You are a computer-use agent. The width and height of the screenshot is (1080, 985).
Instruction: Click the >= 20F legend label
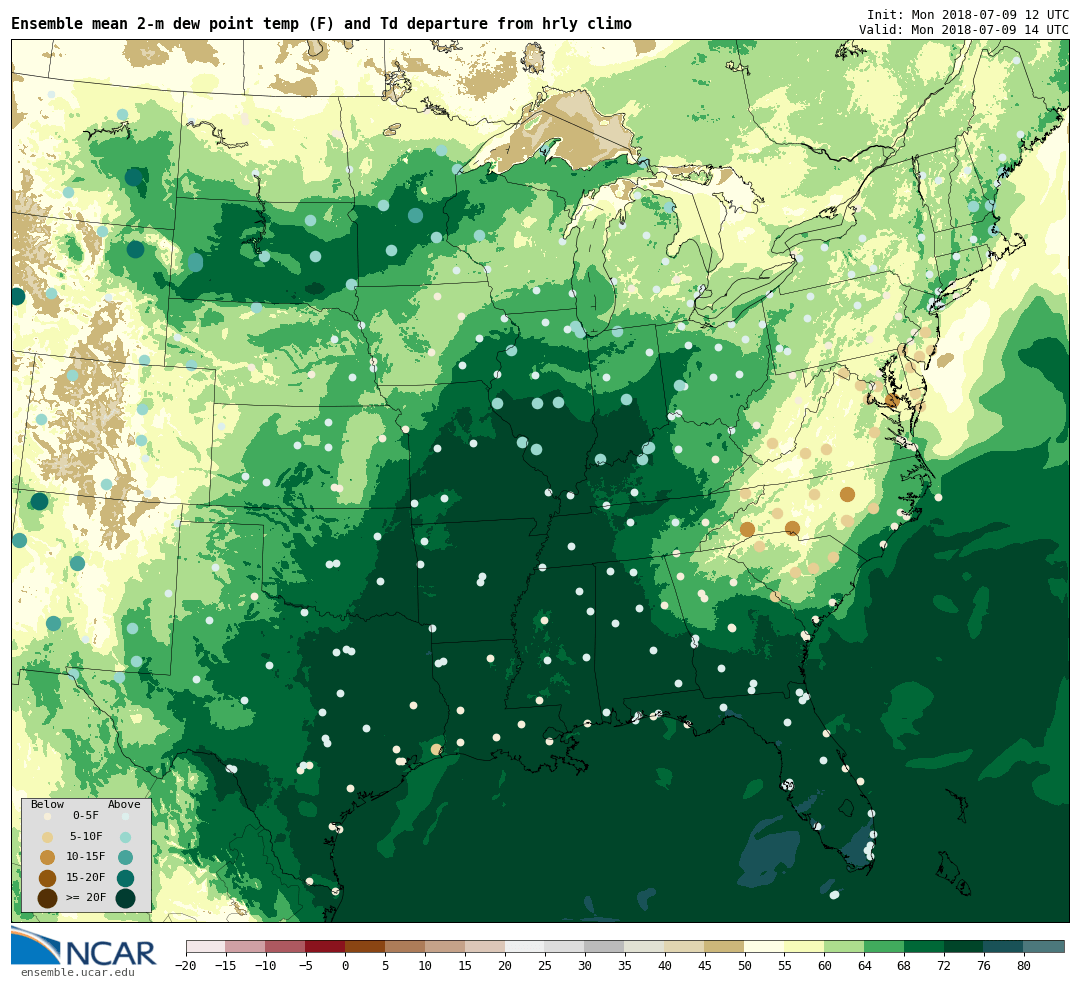(86, 898)
